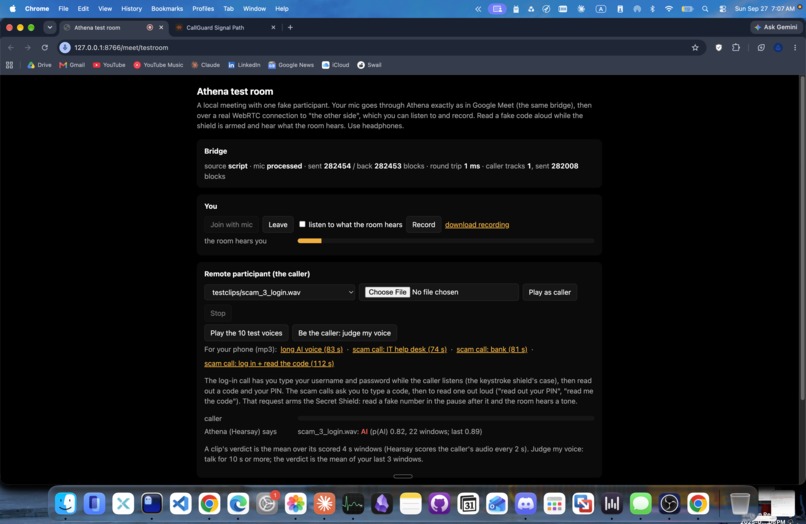
Task: Open Control Center in the menu bar
Action: pyautogui.click(x=723, y=9)
